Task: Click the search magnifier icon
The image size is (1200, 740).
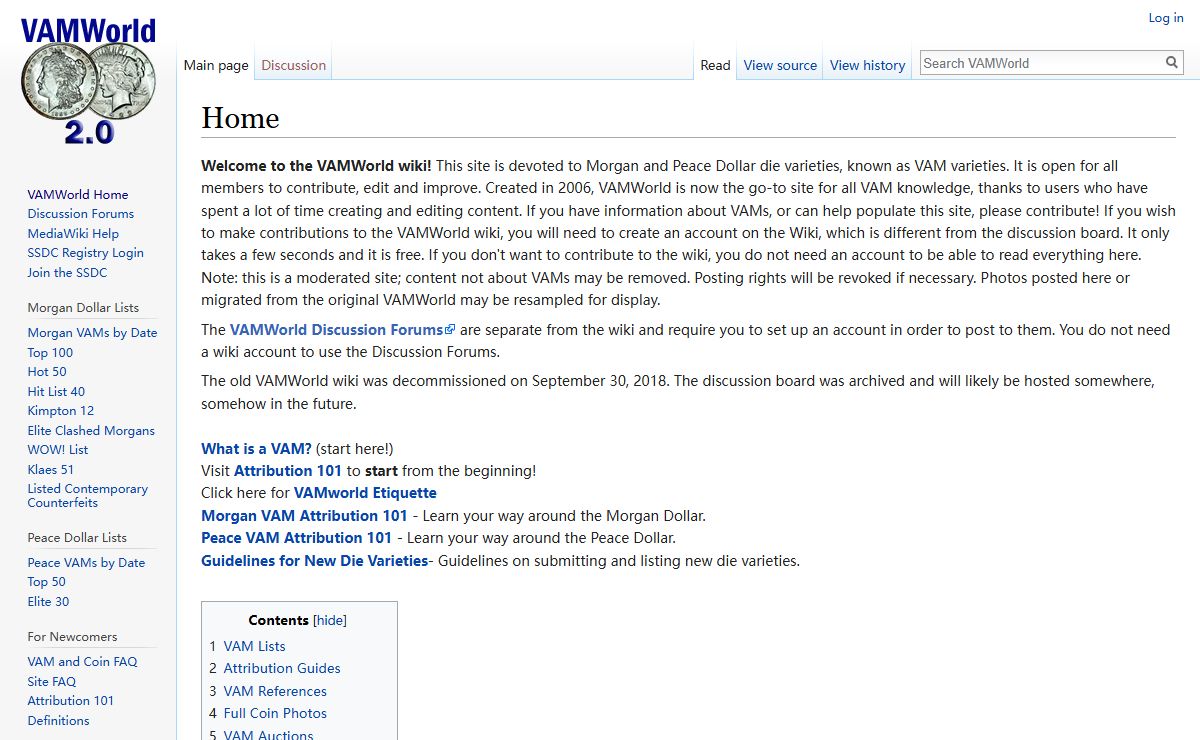Action: click(1172, 63)
